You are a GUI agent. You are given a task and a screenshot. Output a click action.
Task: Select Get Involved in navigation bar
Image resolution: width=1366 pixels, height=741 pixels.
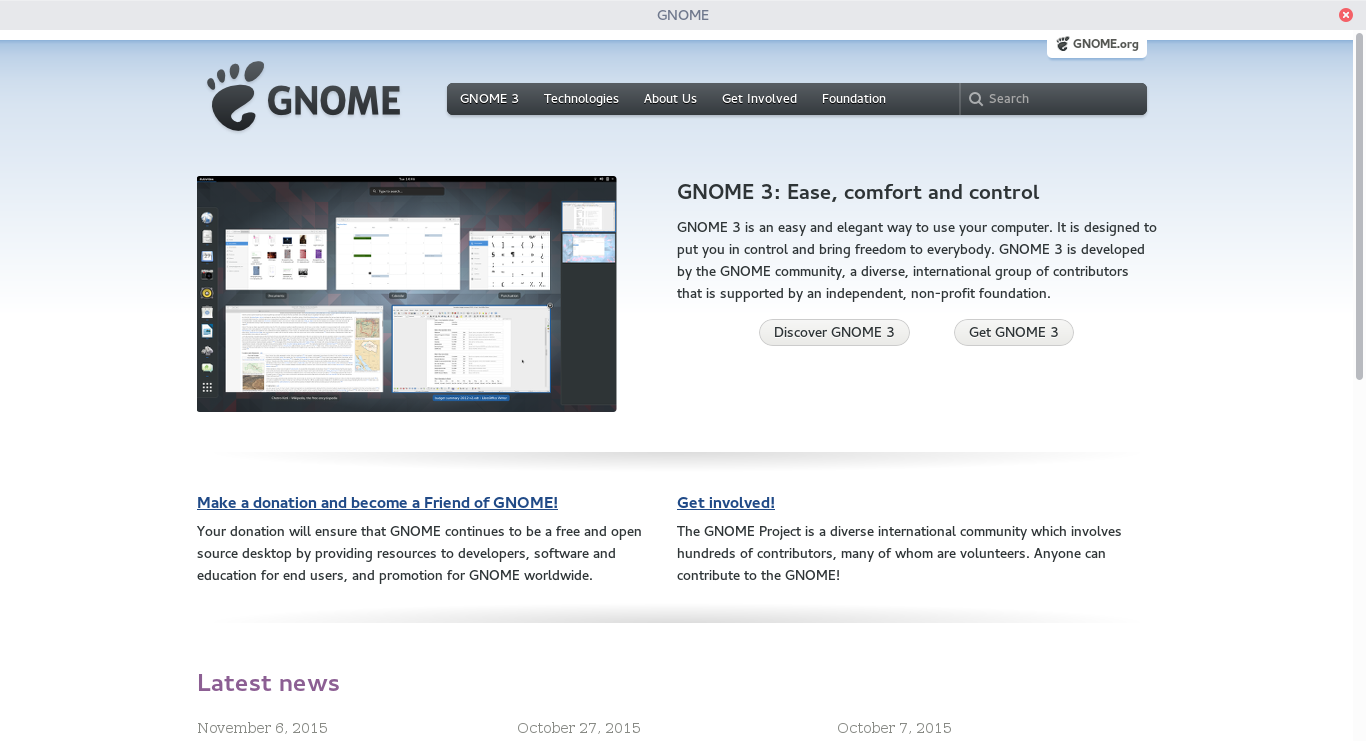coord(759,99)
